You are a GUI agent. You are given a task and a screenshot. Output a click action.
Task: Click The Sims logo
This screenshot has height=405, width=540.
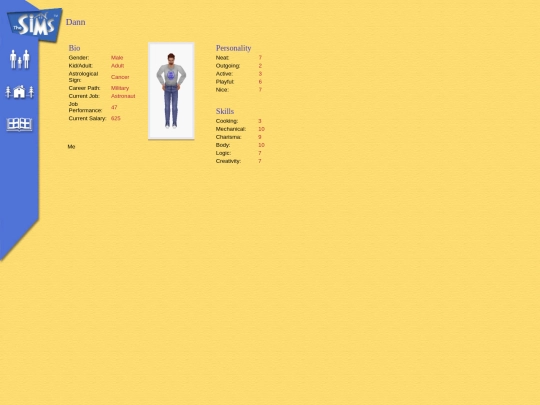coord(34,25)
